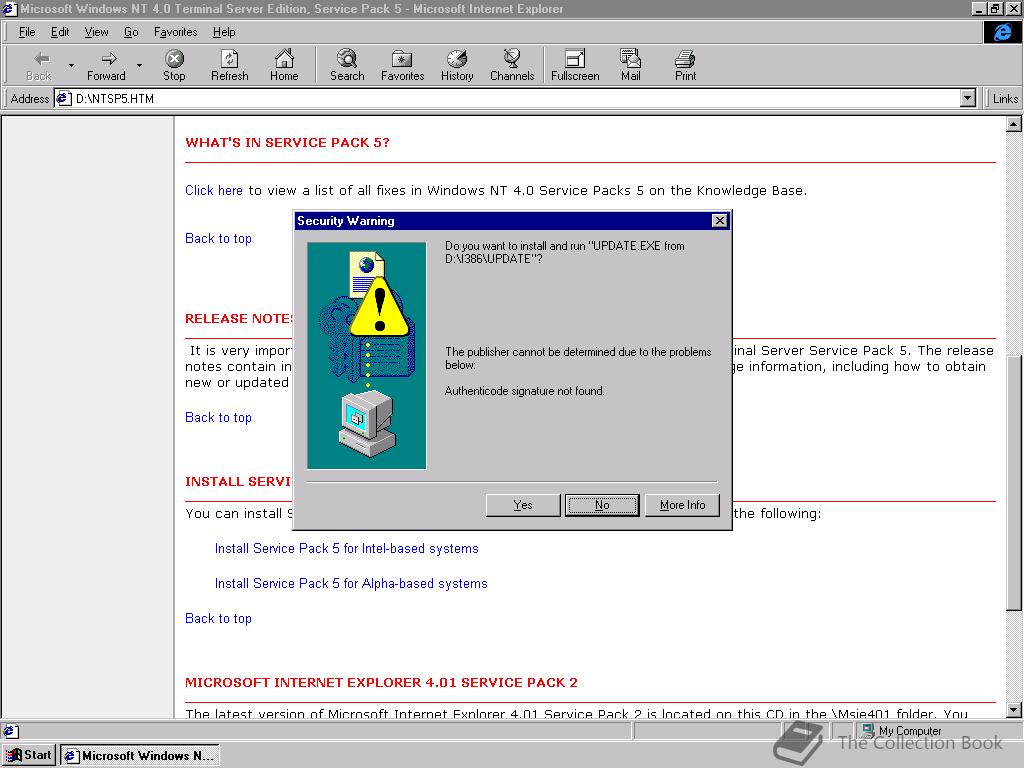Open the View menu

[96, 32]
